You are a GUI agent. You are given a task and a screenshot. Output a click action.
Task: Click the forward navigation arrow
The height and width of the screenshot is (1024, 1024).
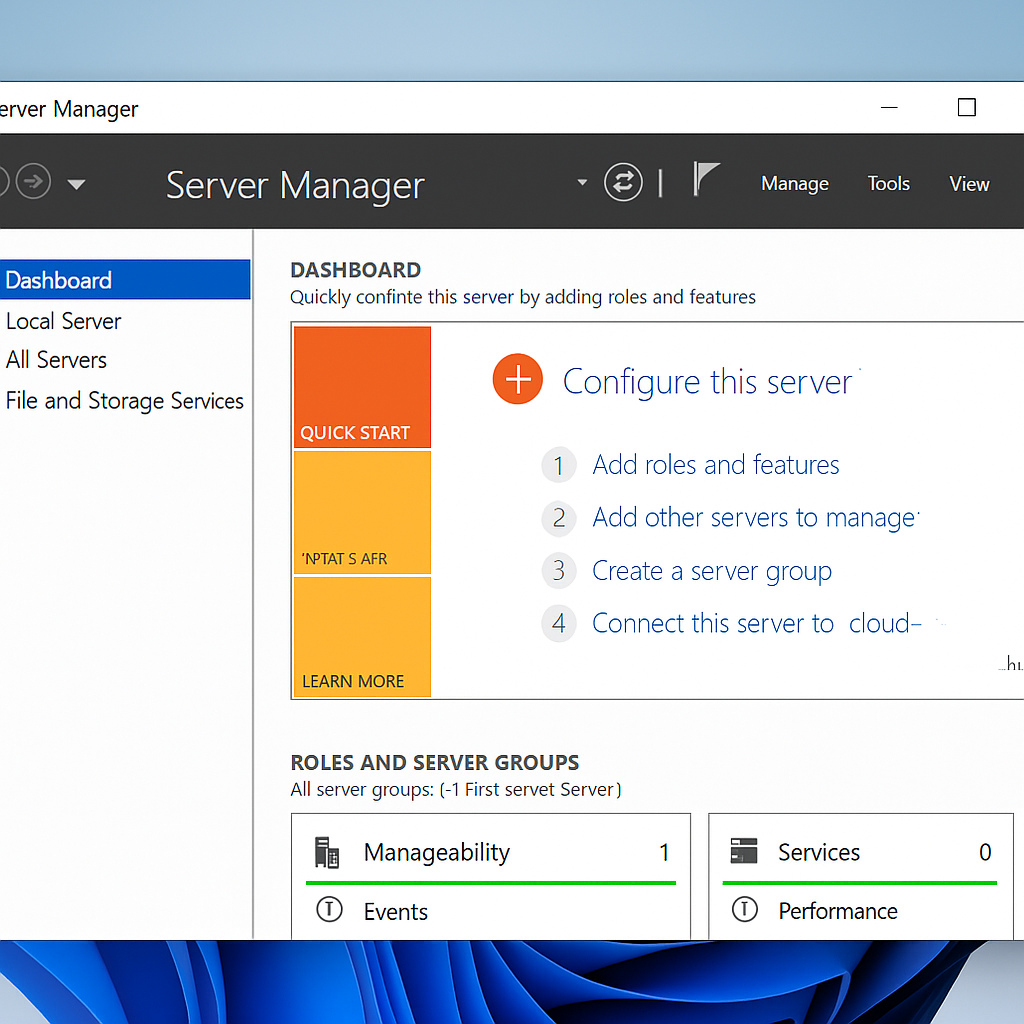[34, 182]
